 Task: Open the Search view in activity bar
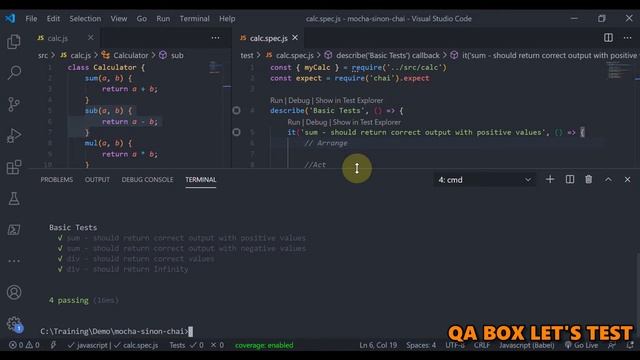(x=14, y=73)
